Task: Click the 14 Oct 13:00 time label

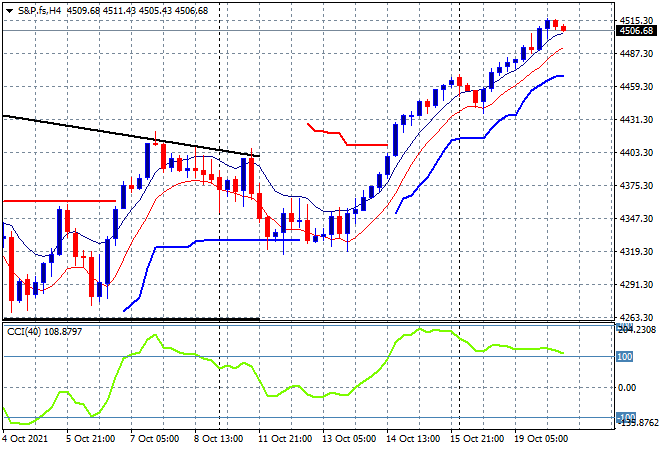Action: [x=413, y=439]
